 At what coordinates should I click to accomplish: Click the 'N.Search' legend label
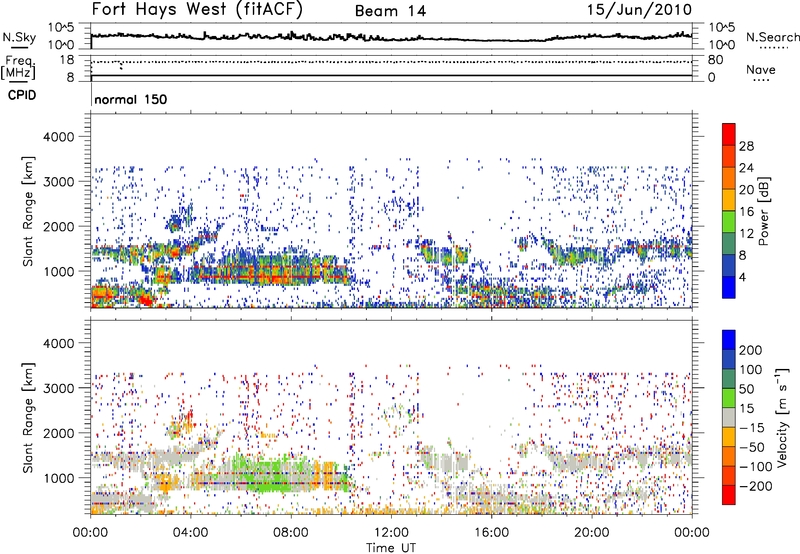point(773,37)
